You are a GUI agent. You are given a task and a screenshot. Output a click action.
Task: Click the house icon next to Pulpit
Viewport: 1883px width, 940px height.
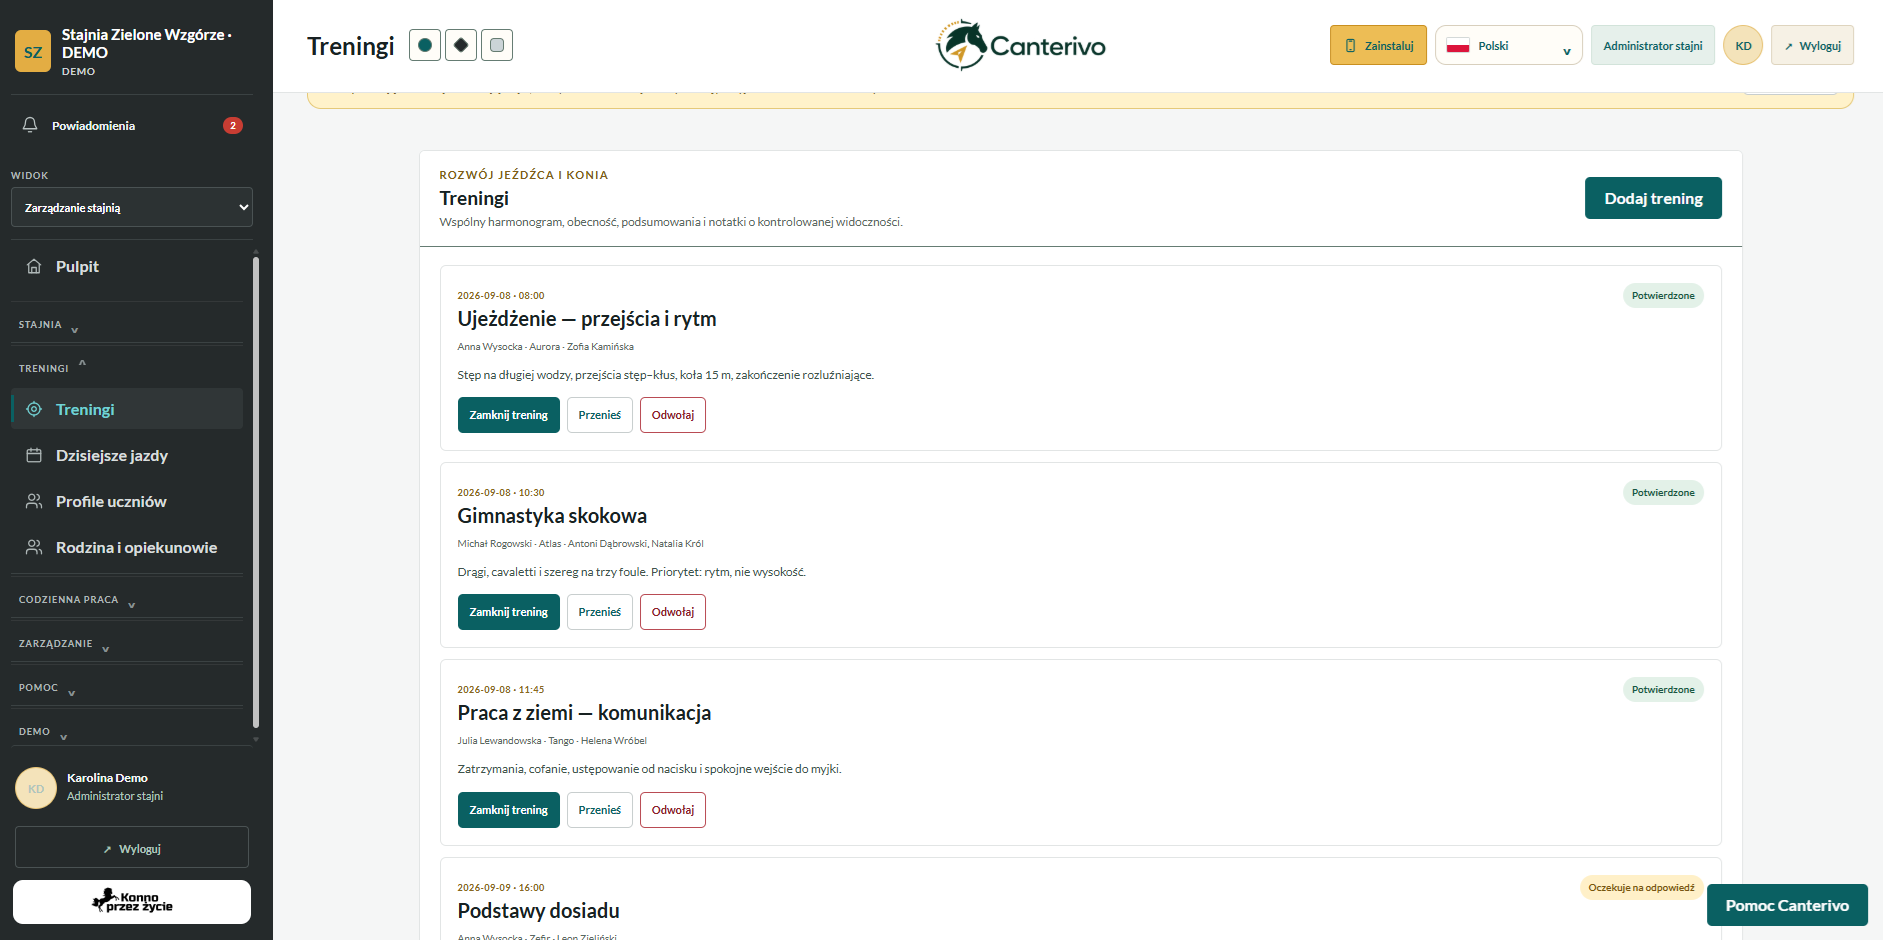click(34, 266)
